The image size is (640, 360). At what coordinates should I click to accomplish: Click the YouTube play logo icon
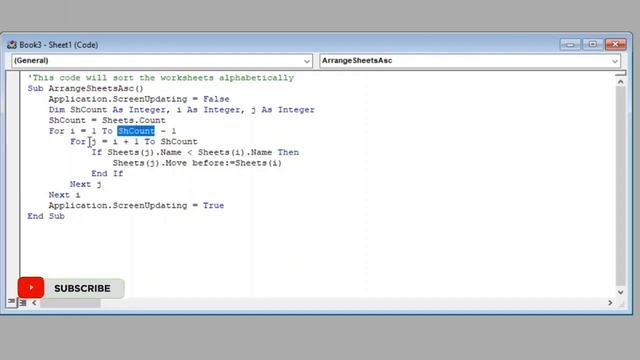pos(31,288)
